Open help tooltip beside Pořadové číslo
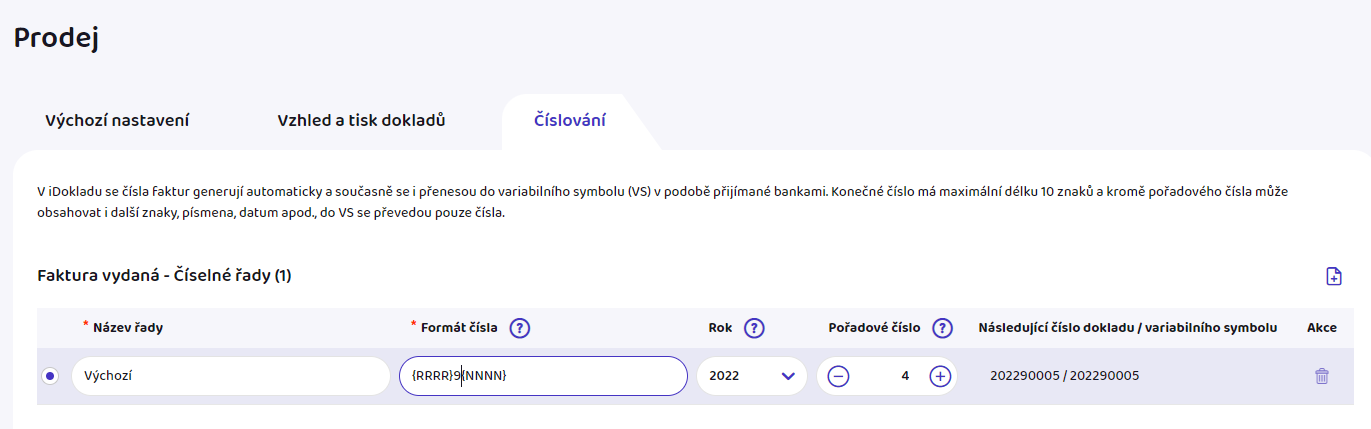This screenshot has height=429, width=1371. tap(941, 328)
